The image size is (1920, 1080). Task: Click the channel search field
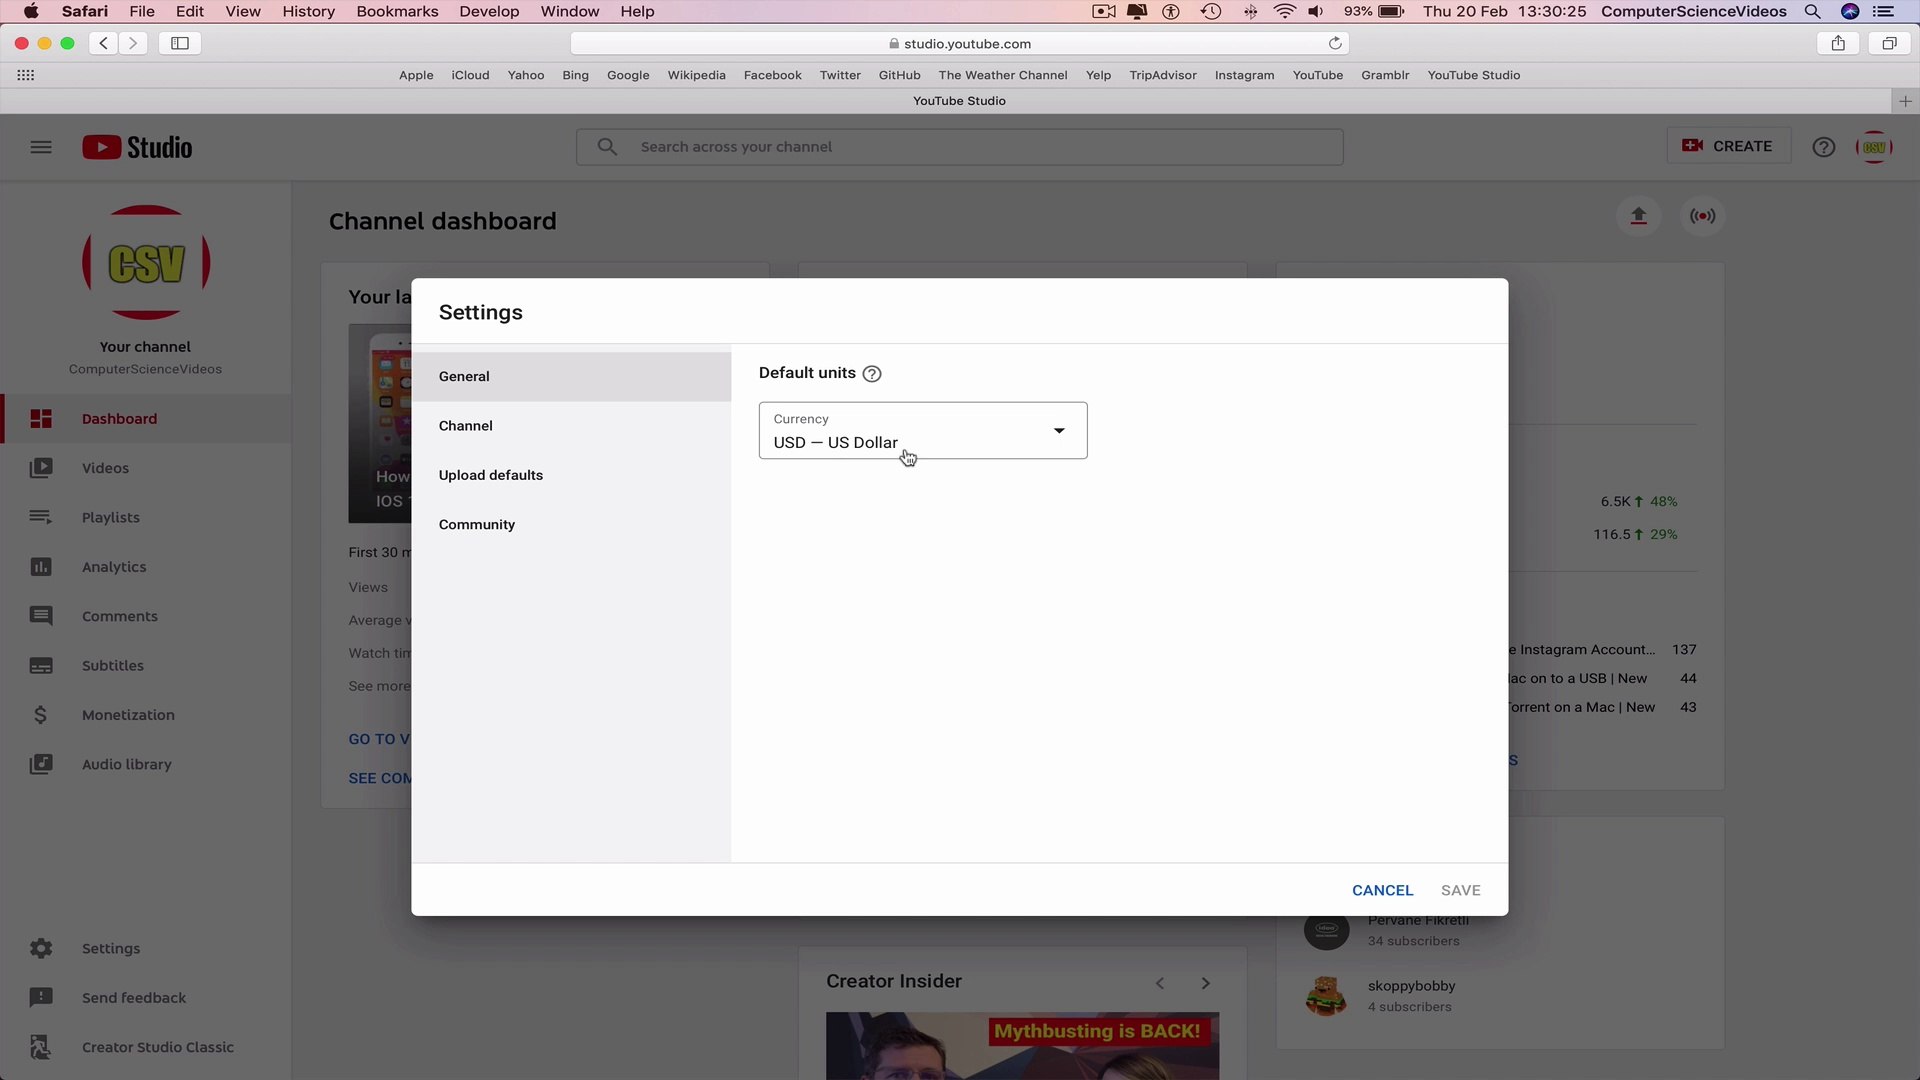(960, 146)
